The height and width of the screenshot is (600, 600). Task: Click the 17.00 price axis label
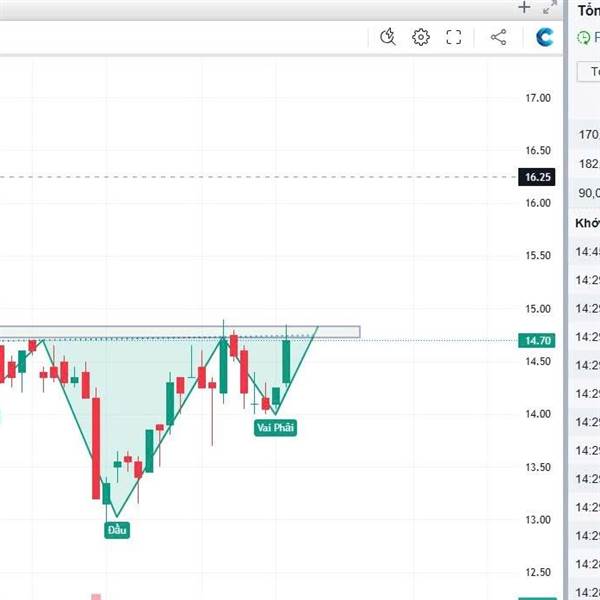coord(538,98)
